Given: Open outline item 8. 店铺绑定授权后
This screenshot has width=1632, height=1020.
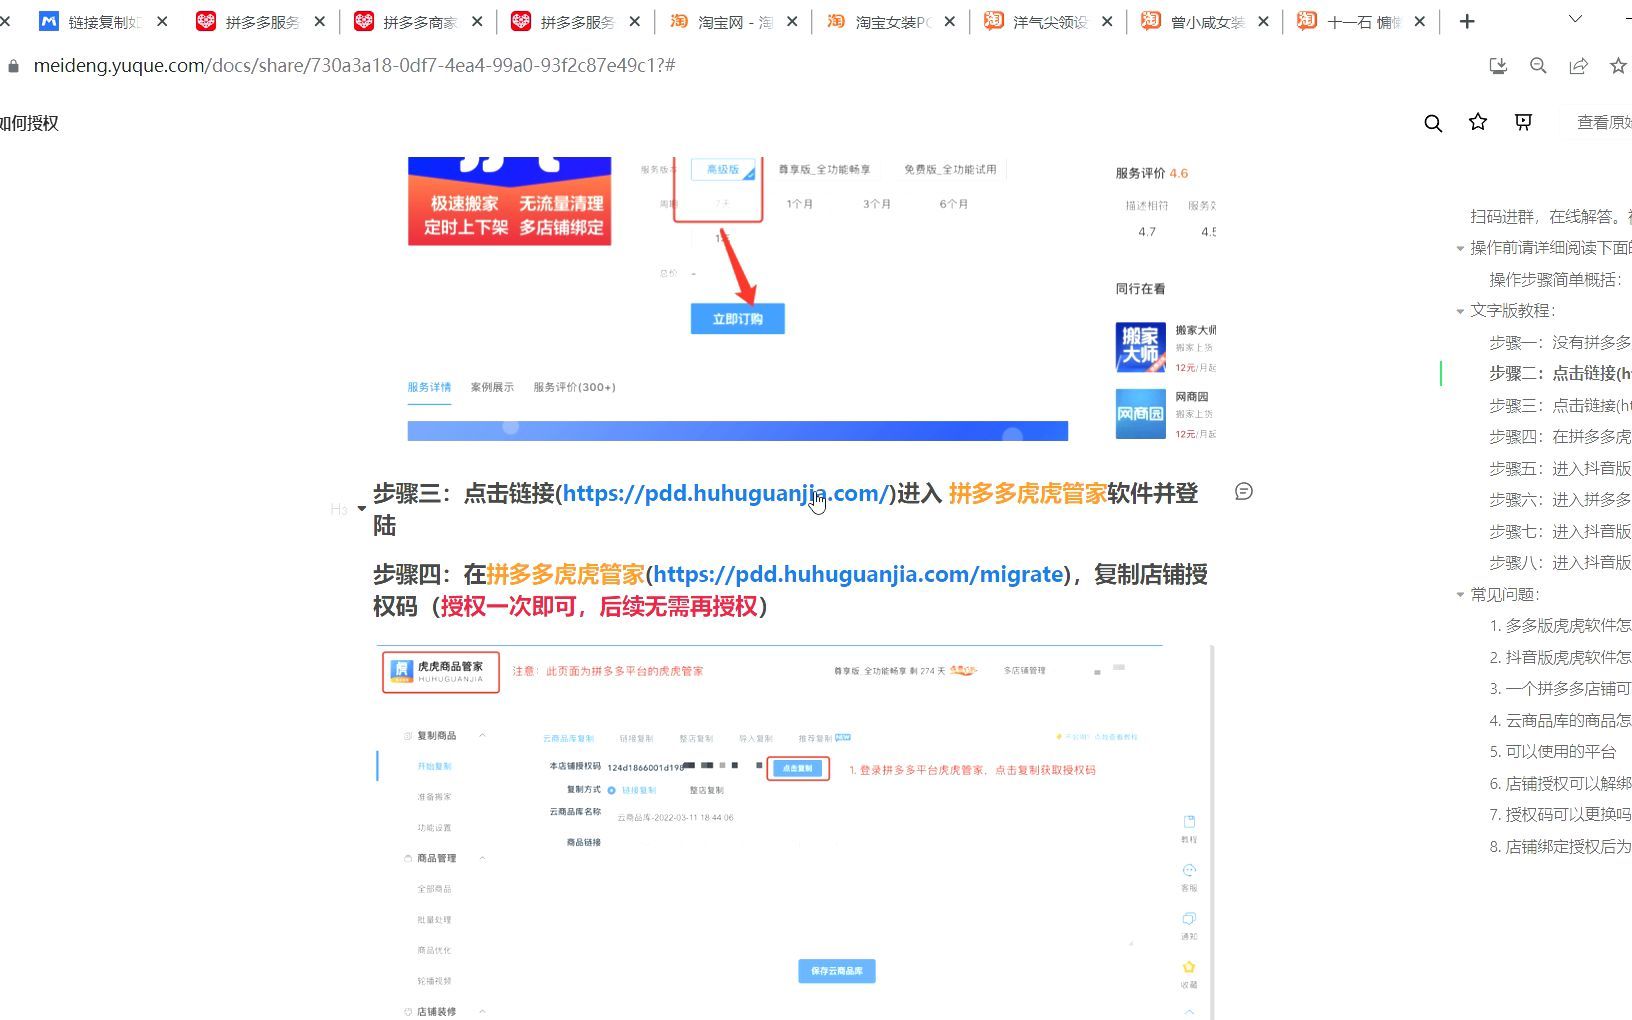Looking at the screenshot, I should click(1560, 846).
